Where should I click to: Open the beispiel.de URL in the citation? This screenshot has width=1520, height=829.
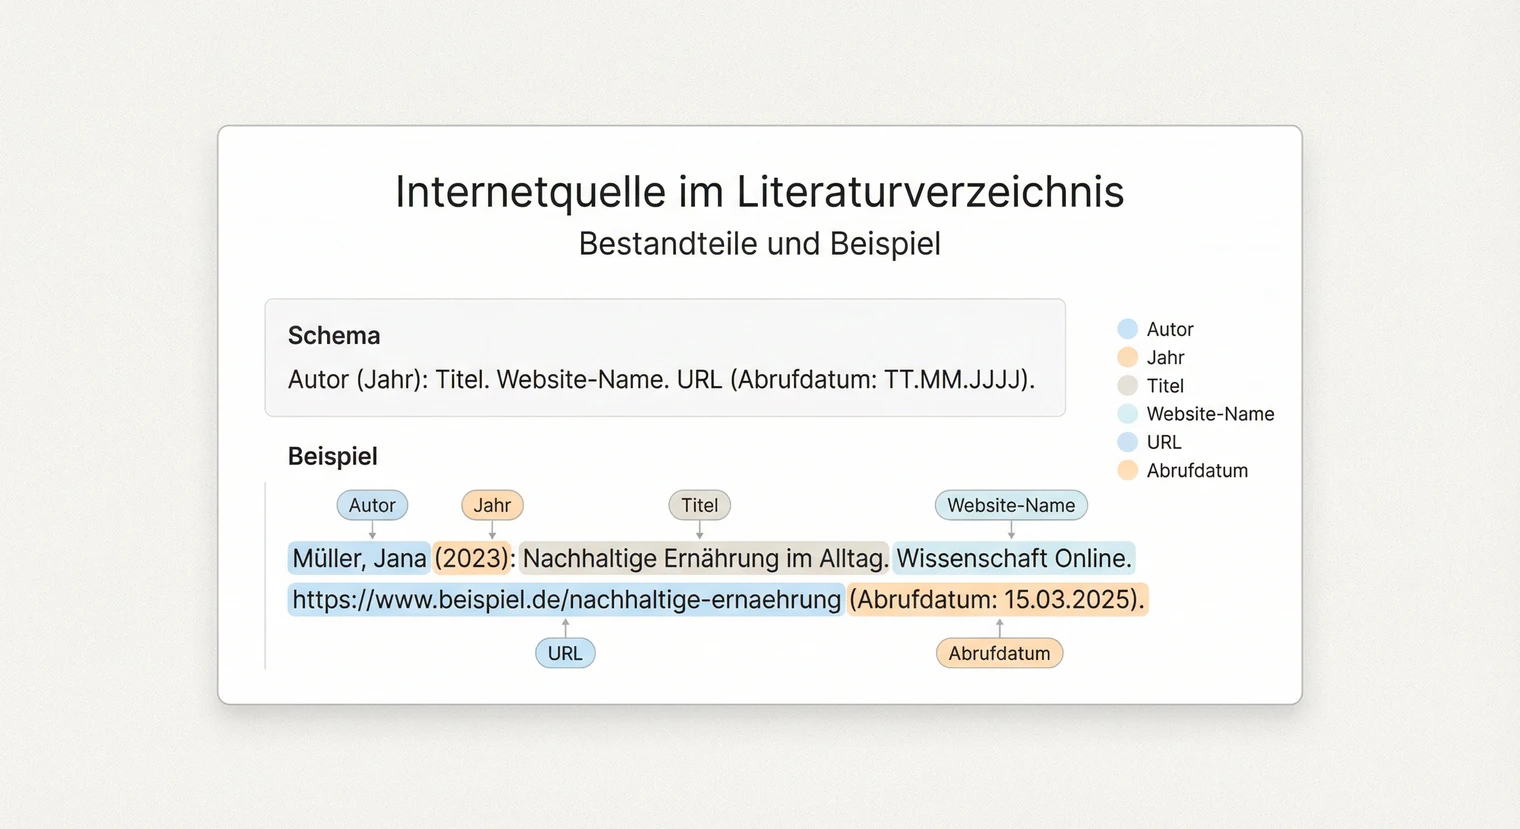565,599
